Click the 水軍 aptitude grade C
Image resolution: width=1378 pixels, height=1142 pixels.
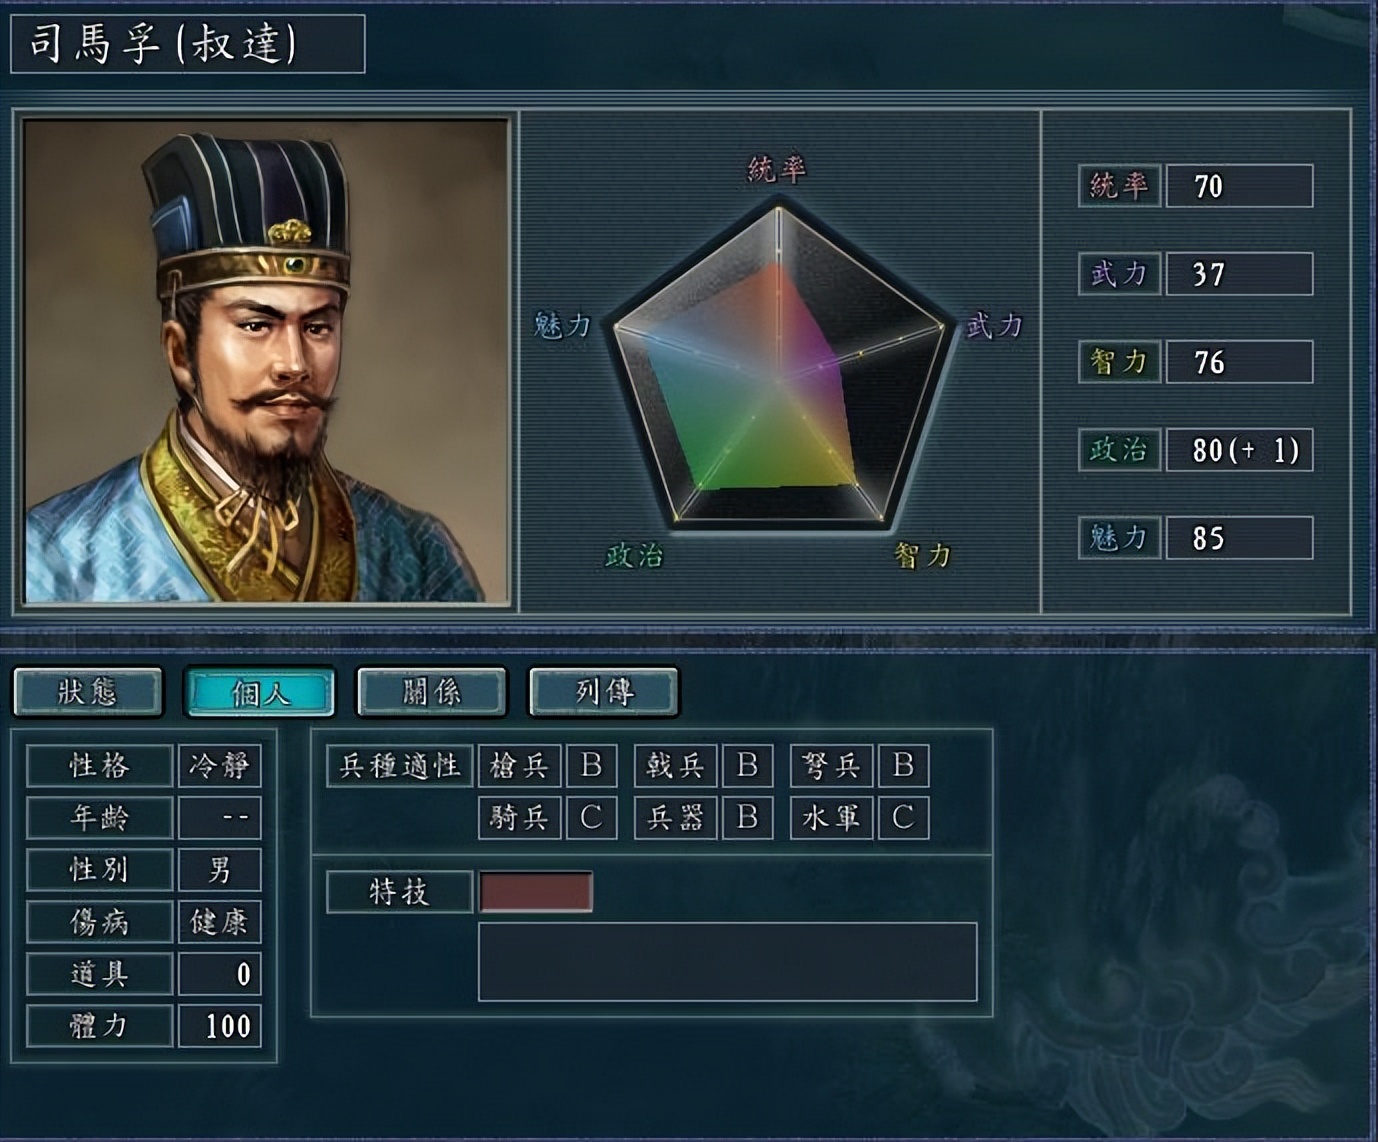tap(903, 818)
